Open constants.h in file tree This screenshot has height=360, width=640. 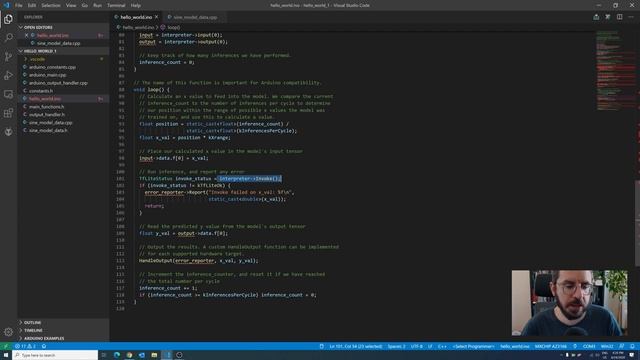click(x=40, y=91)
